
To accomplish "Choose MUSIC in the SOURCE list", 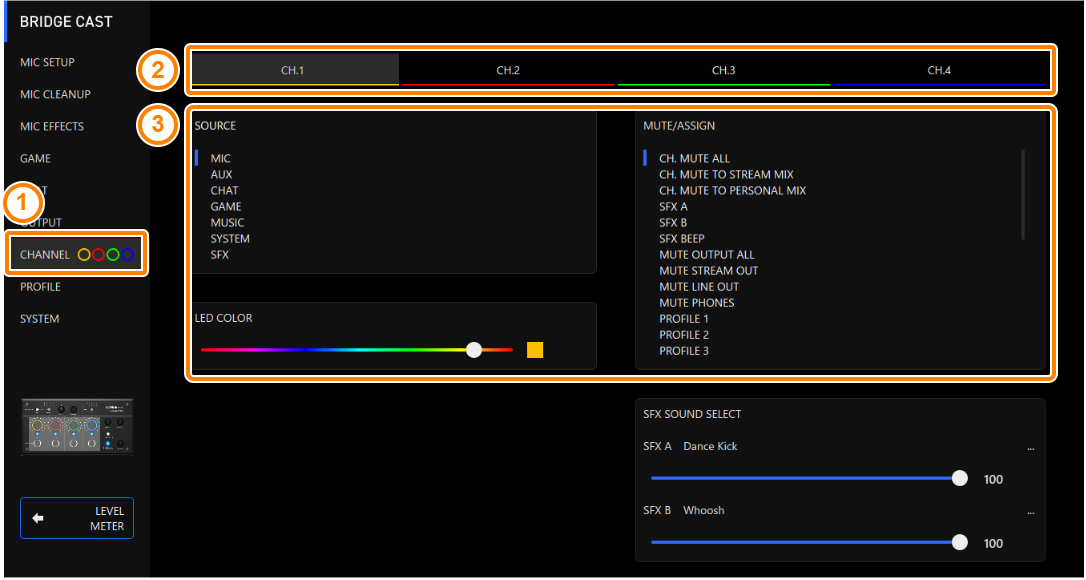I will click(227, 222).
